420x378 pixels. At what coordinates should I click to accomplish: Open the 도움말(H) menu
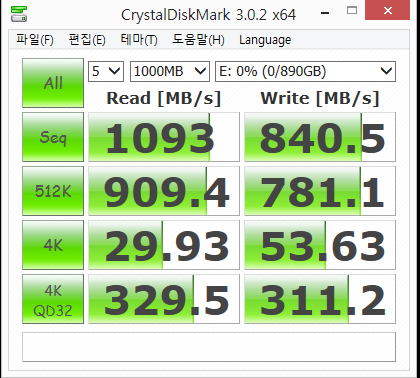click(198, 40)
